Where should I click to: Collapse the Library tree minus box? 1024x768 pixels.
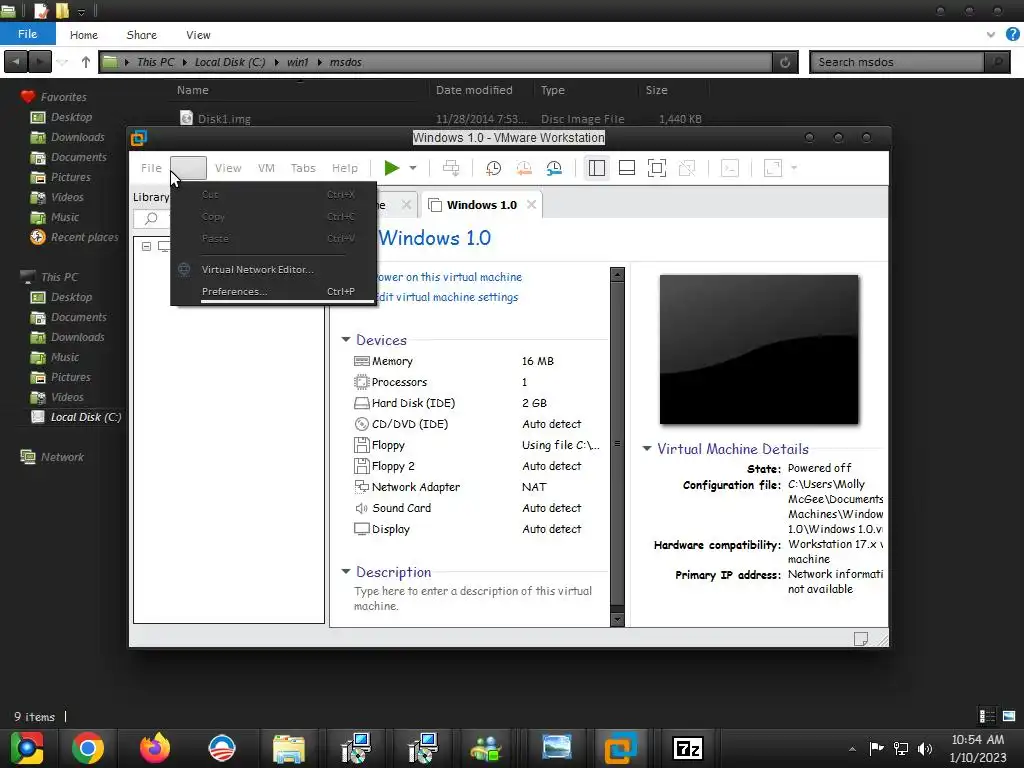tap(146, 246)
